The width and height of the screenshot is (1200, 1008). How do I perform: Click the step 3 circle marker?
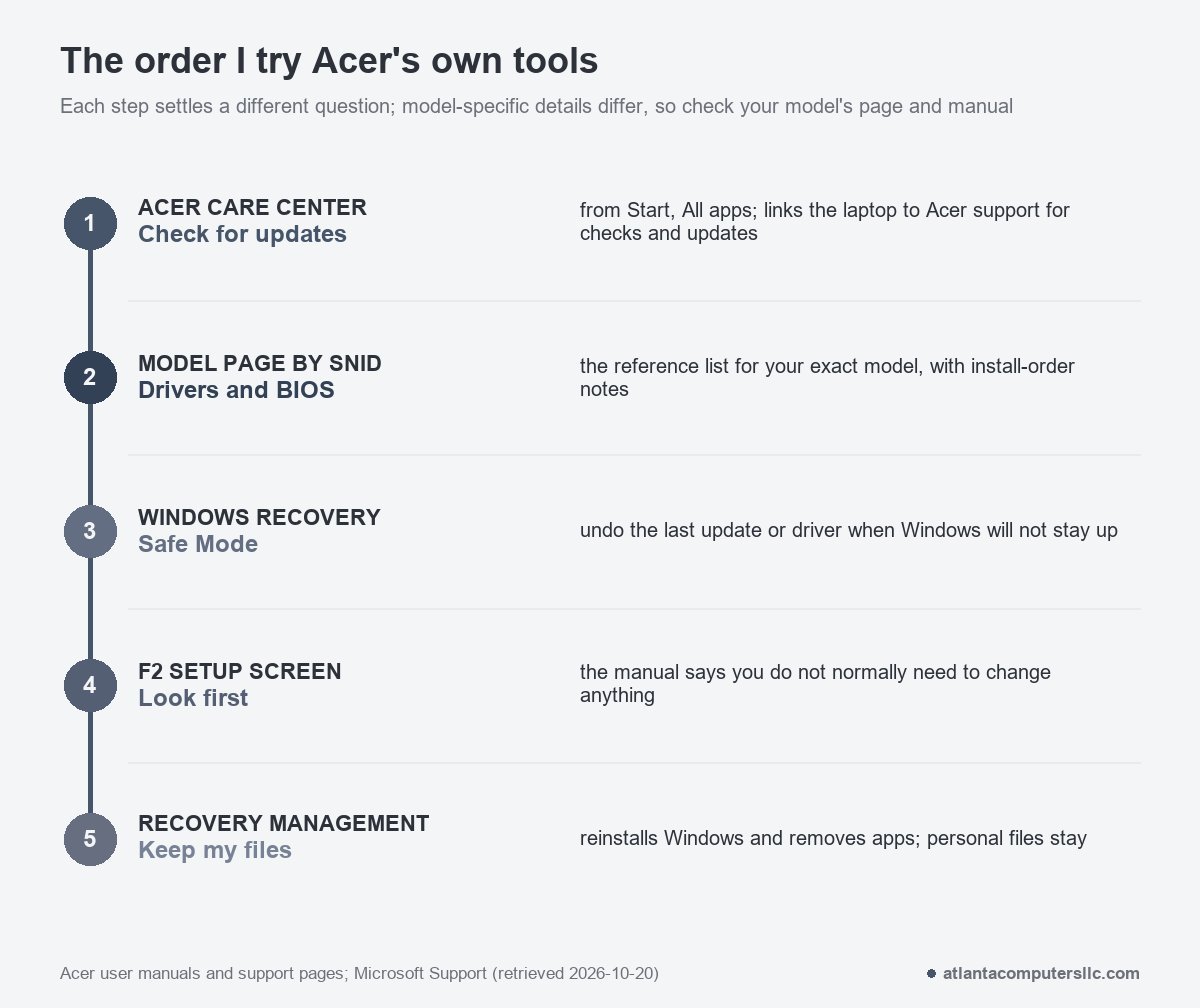90,531
